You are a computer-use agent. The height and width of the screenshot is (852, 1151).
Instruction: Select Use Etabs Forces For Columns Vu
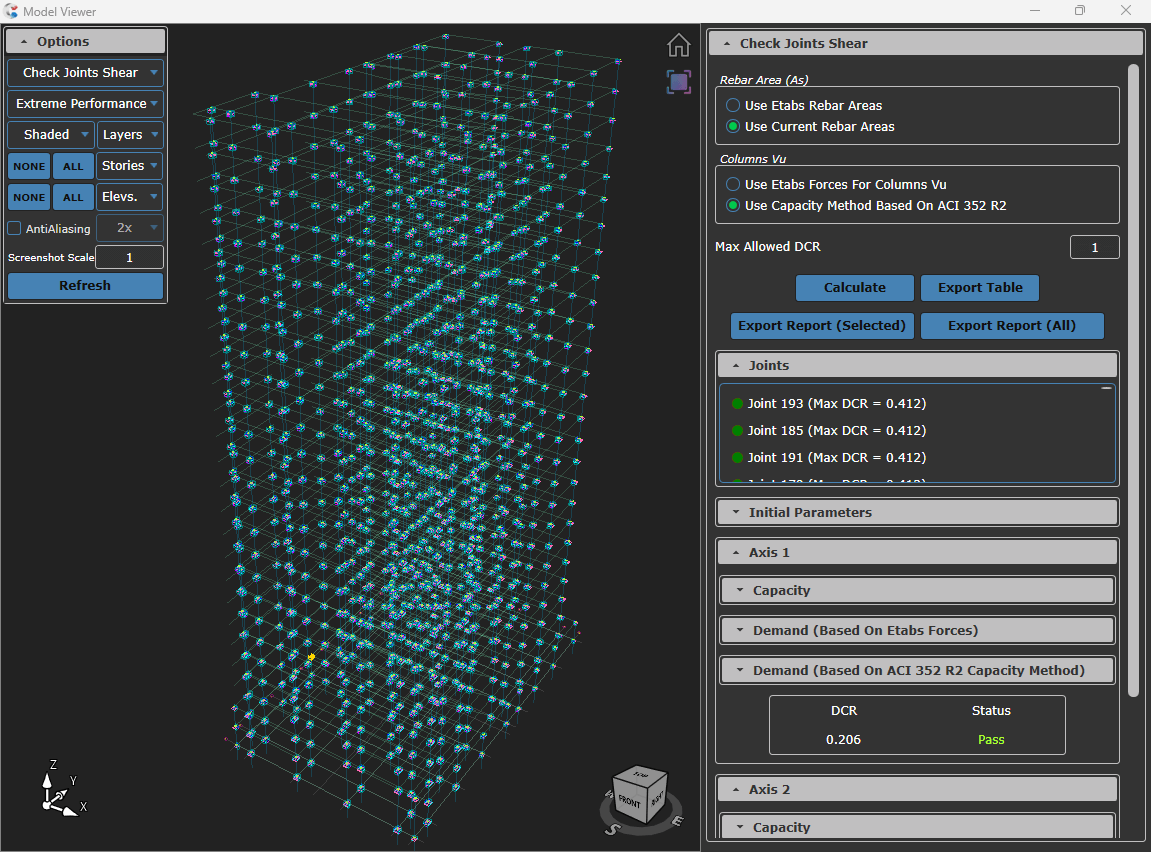[733, 184]
